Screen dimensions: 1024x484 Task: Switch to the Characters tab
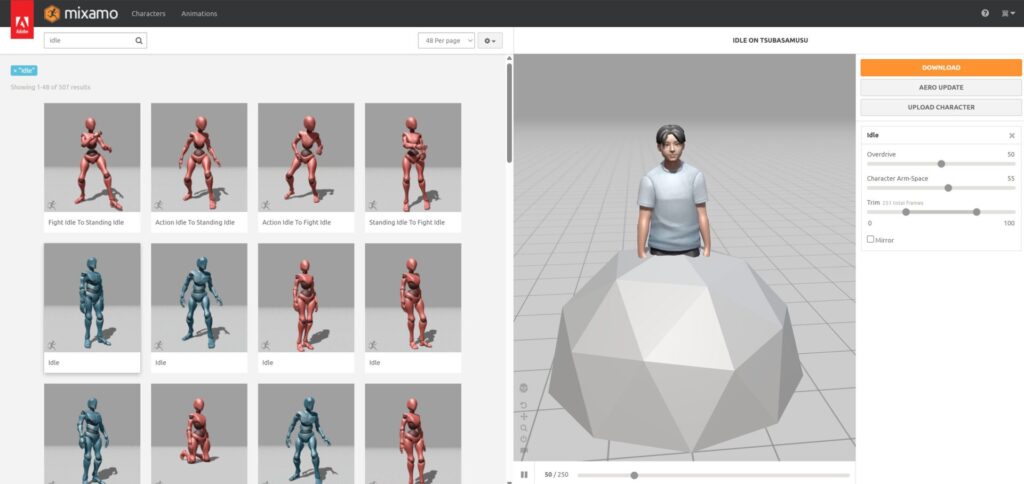148,14
